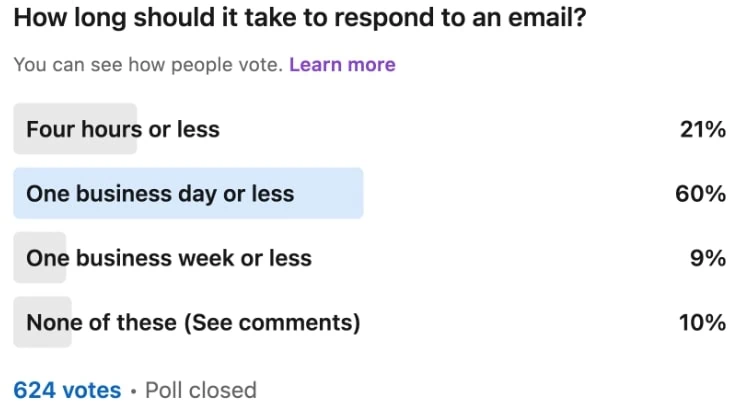
Task: Choose the "One business day or less" option label
Action: tap(160, 194)
